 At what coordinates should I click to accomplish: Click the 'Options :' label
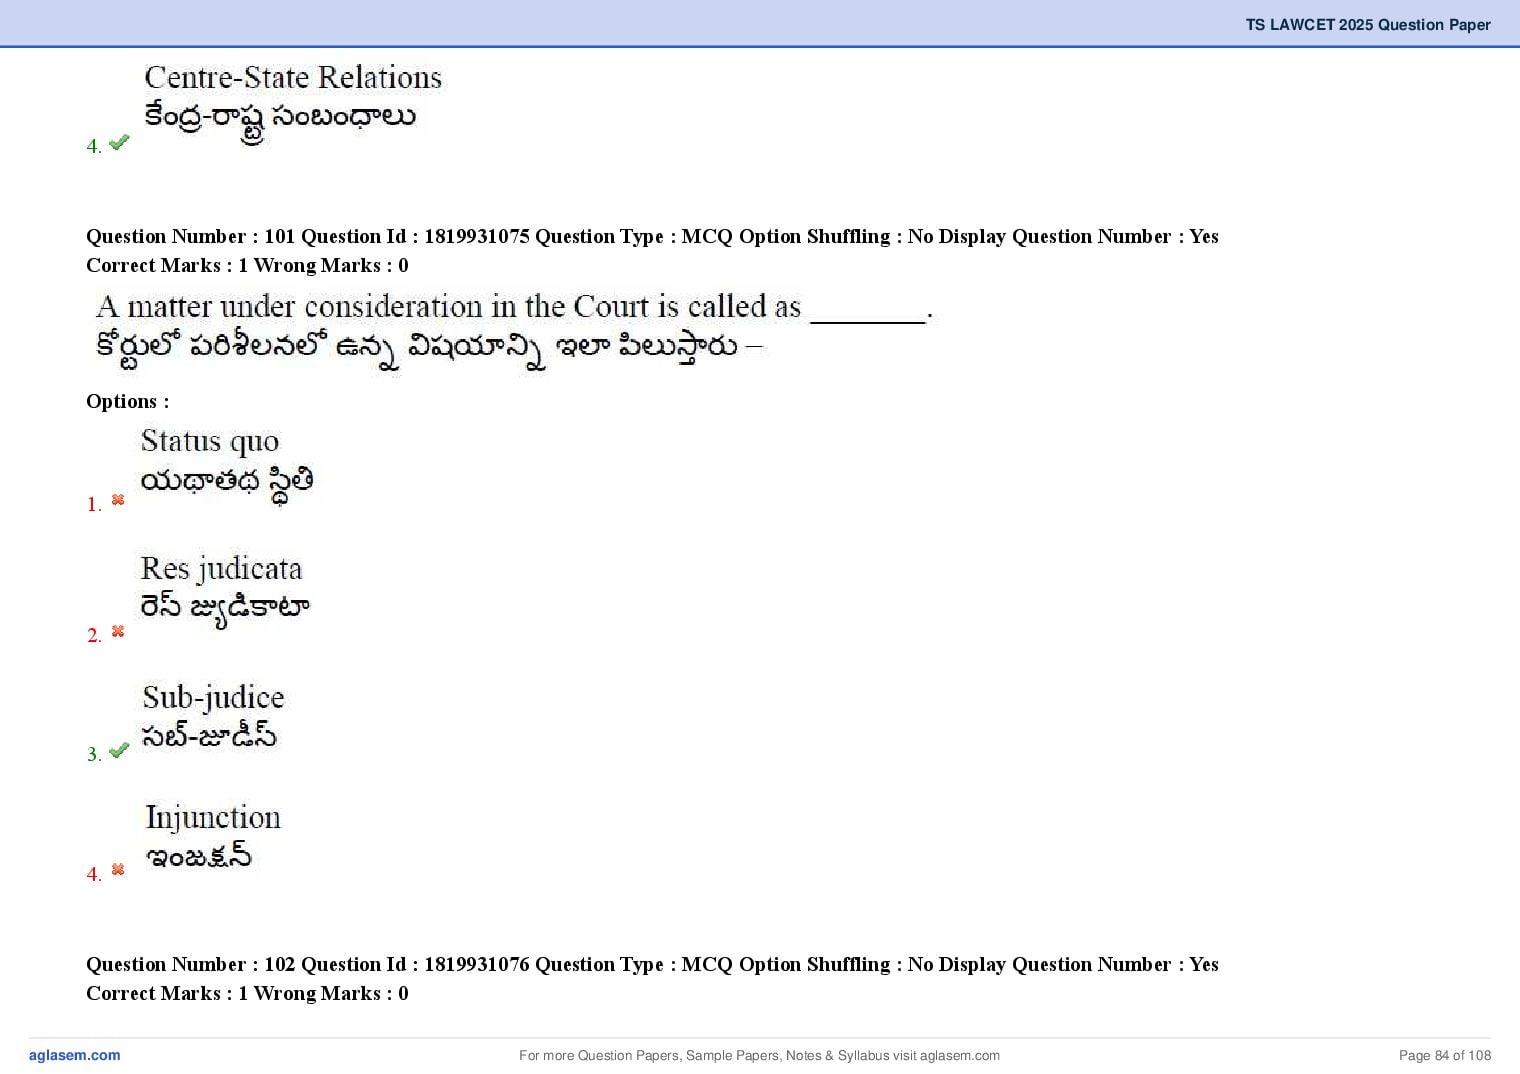[128, 401]
